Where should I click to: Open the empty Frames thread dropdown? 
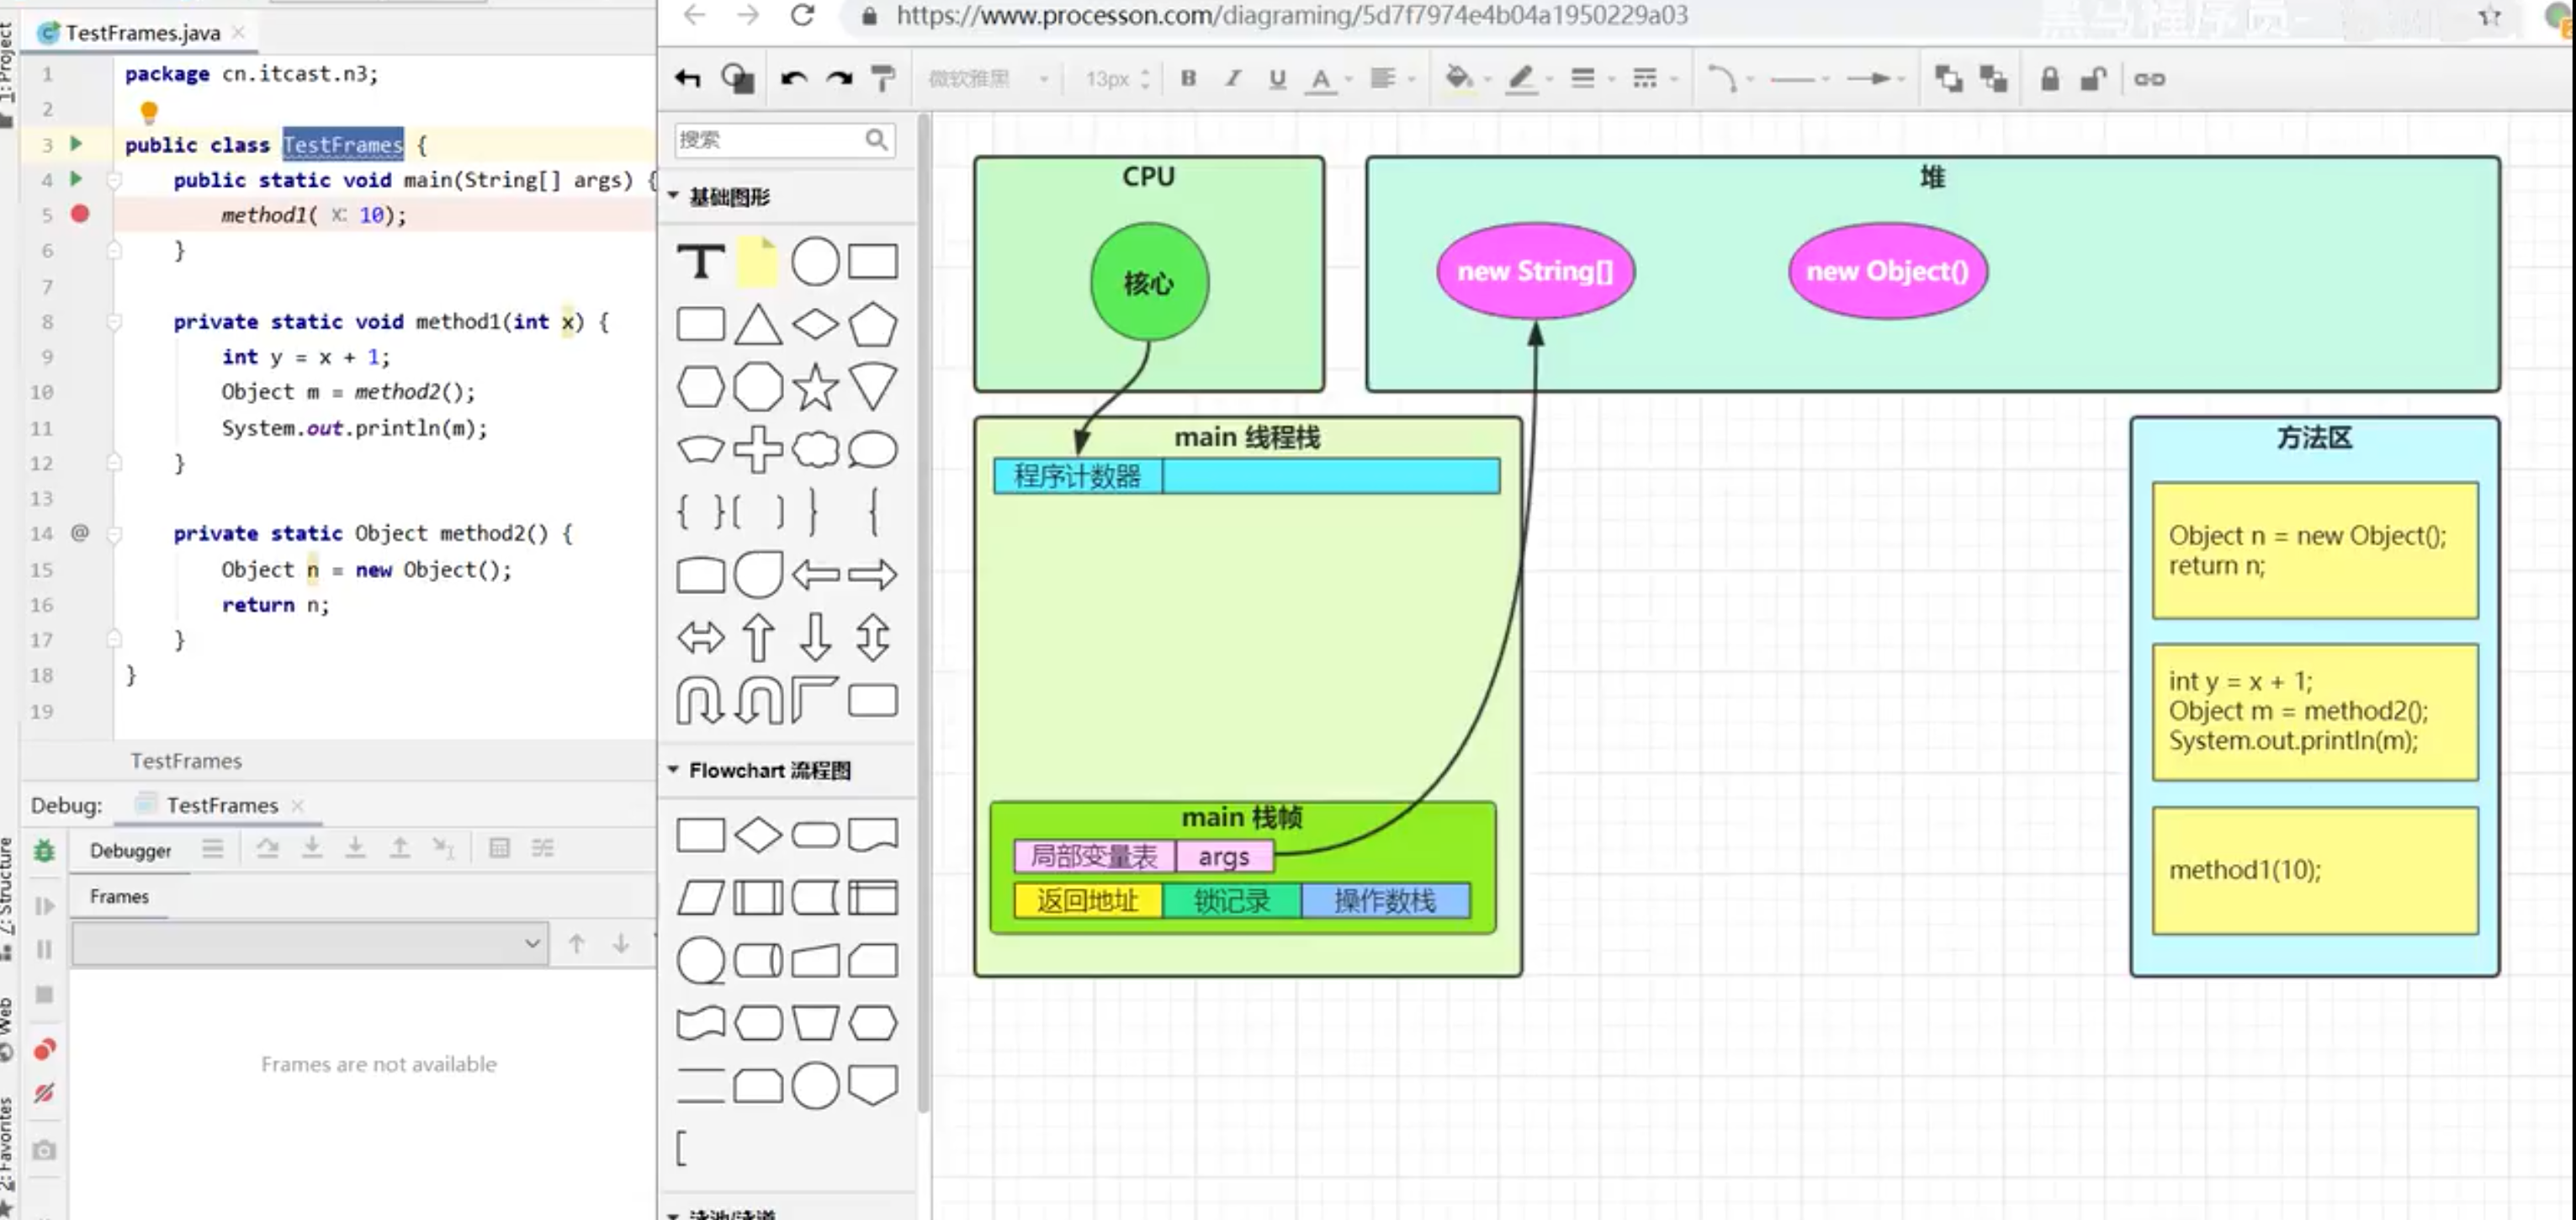[310, 943]
